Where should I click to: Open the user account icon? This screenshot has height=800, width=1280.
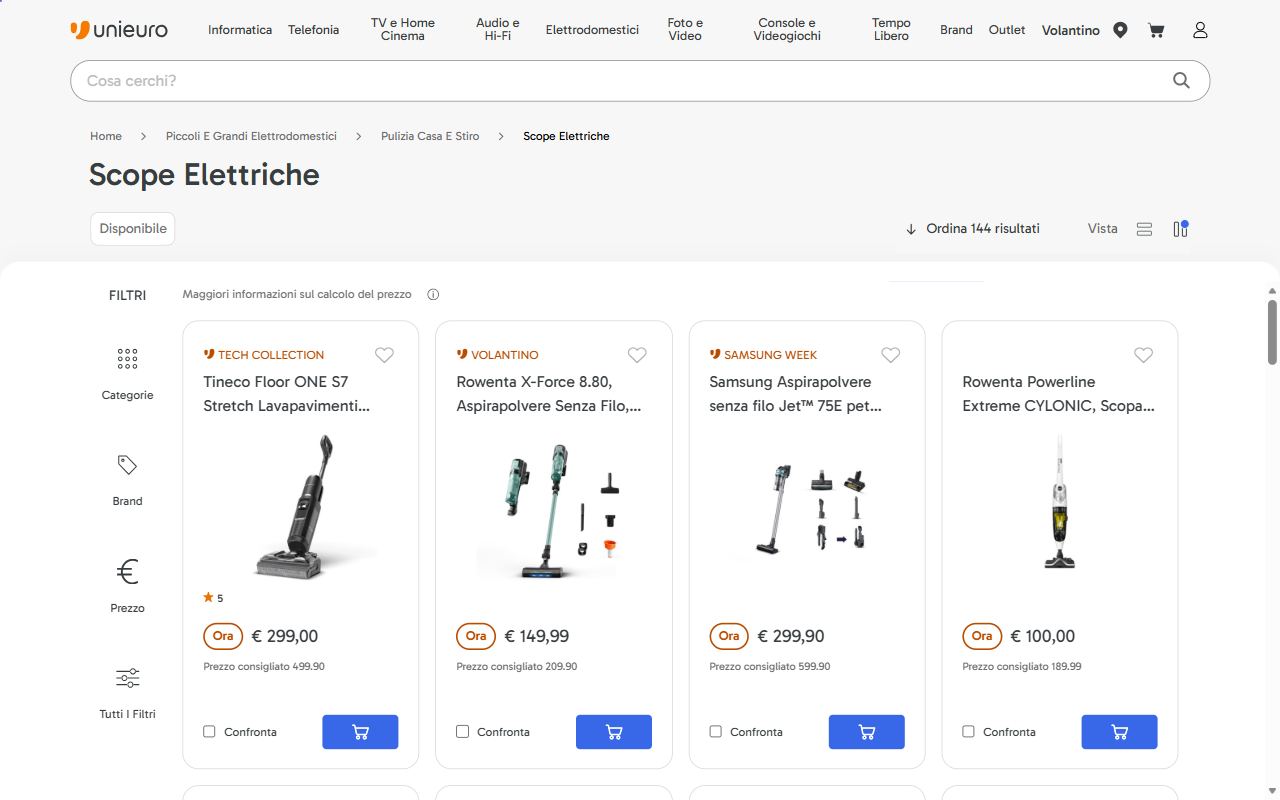pos(1200,30)
